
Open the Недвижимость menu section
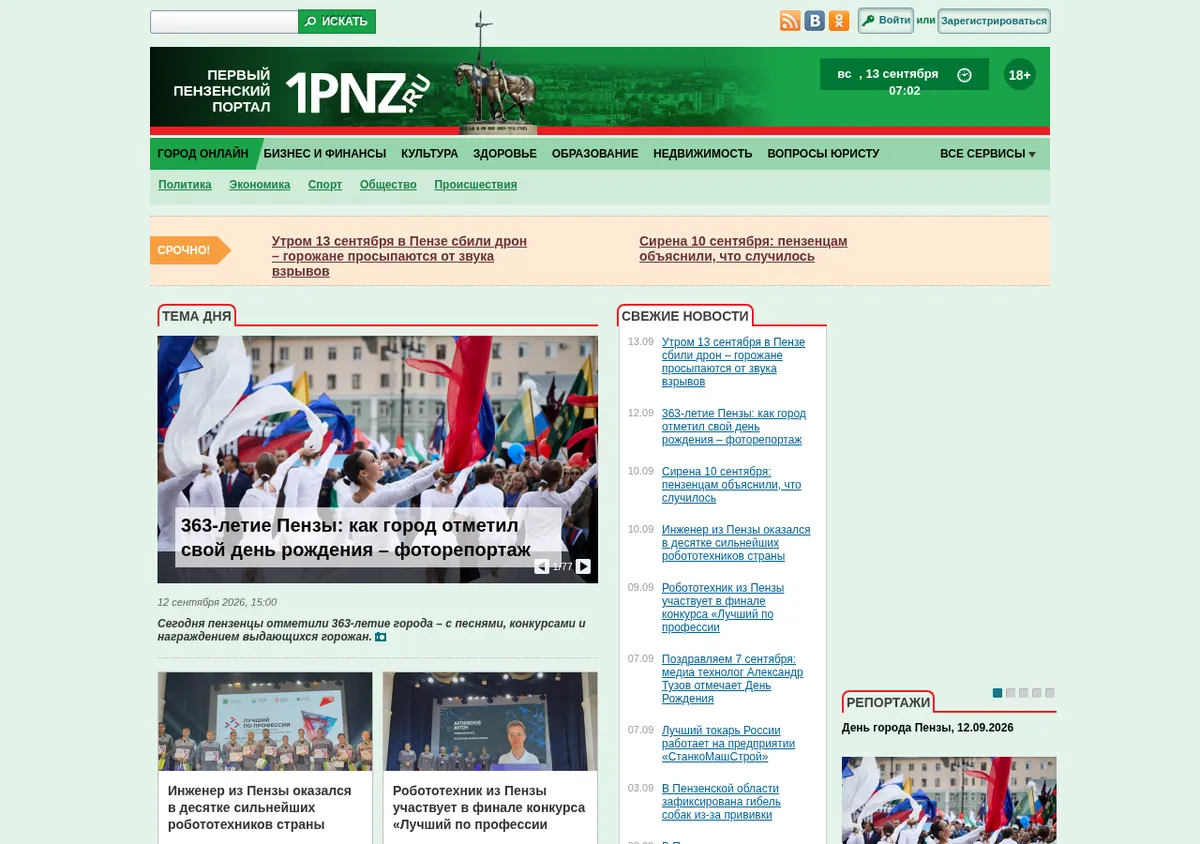pyautogui.click(x=702, y=154)
